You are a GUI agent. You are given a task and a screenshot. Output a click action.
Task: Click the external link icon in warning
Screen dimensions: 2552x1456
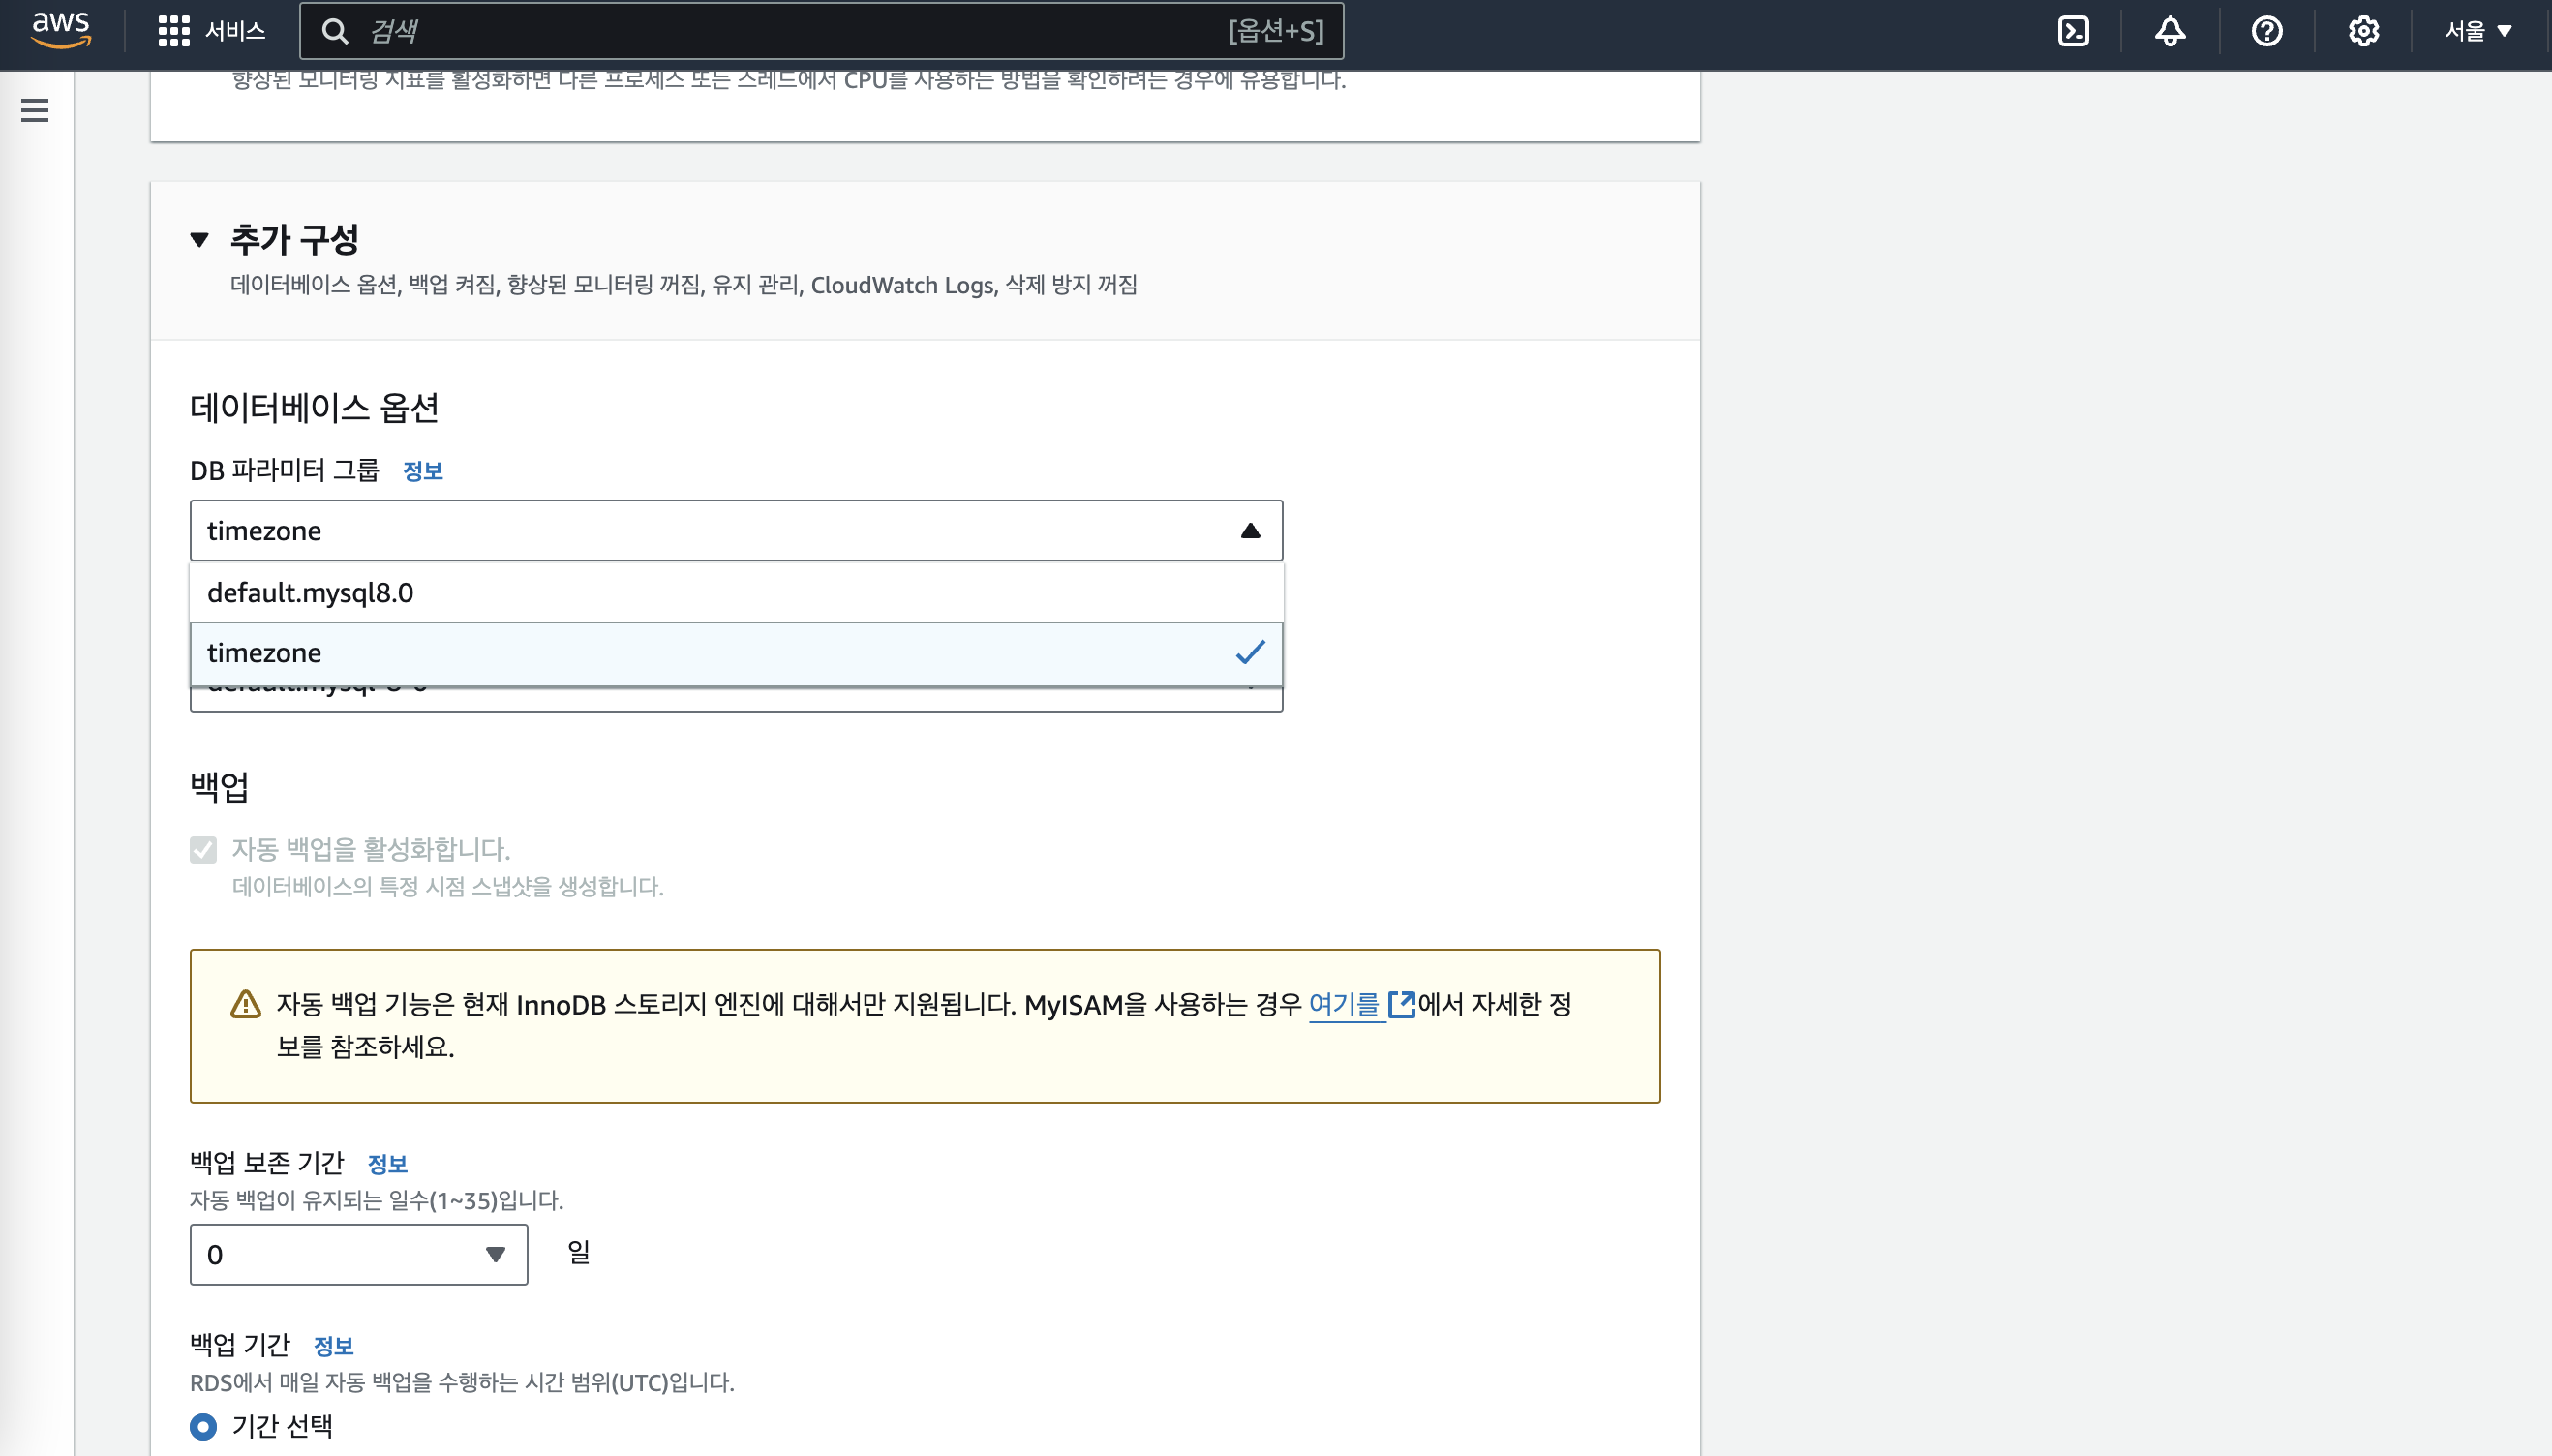tap(1401, 1003)
